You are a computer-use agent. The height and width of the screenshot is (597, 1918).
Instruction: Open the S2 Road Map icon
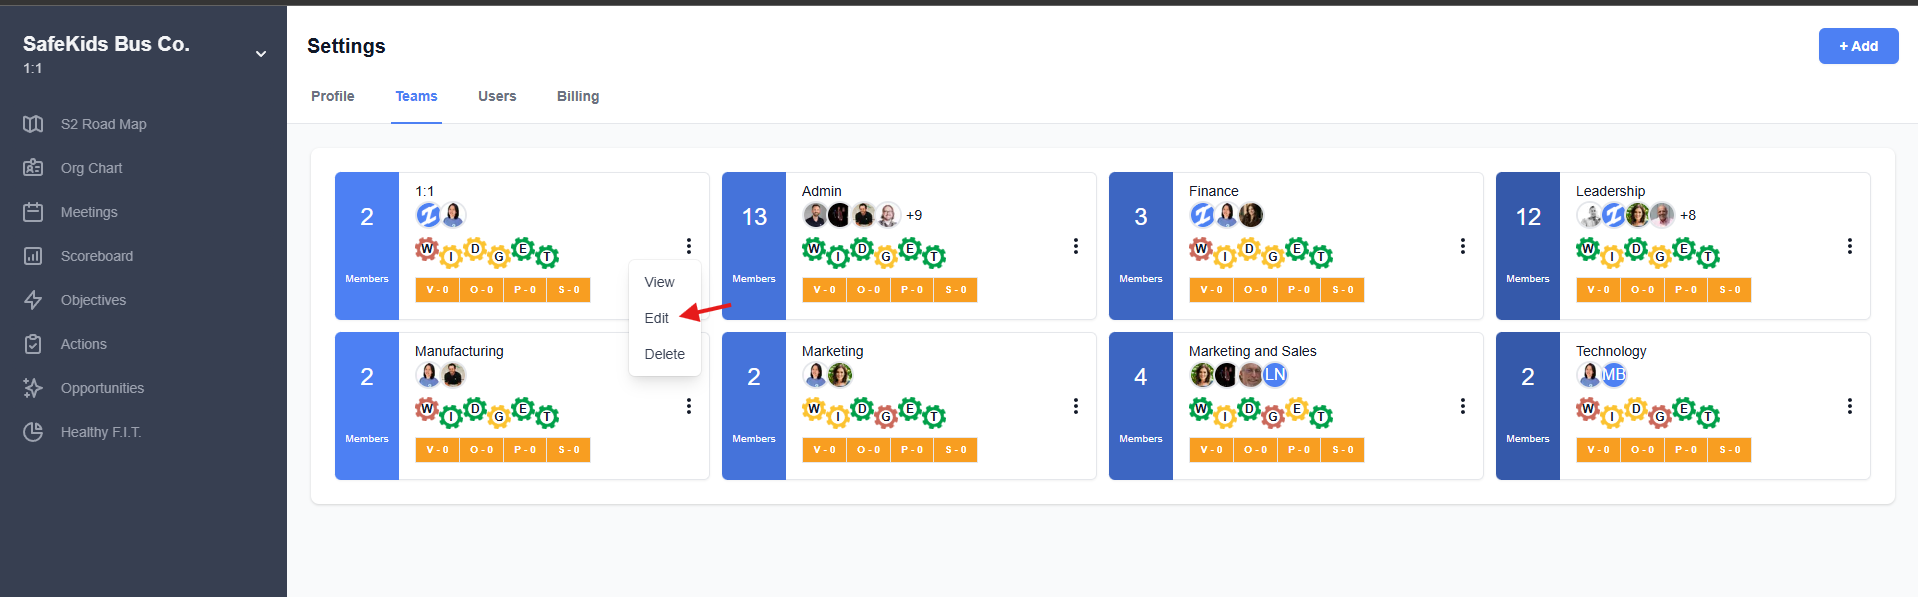[33, 124]
